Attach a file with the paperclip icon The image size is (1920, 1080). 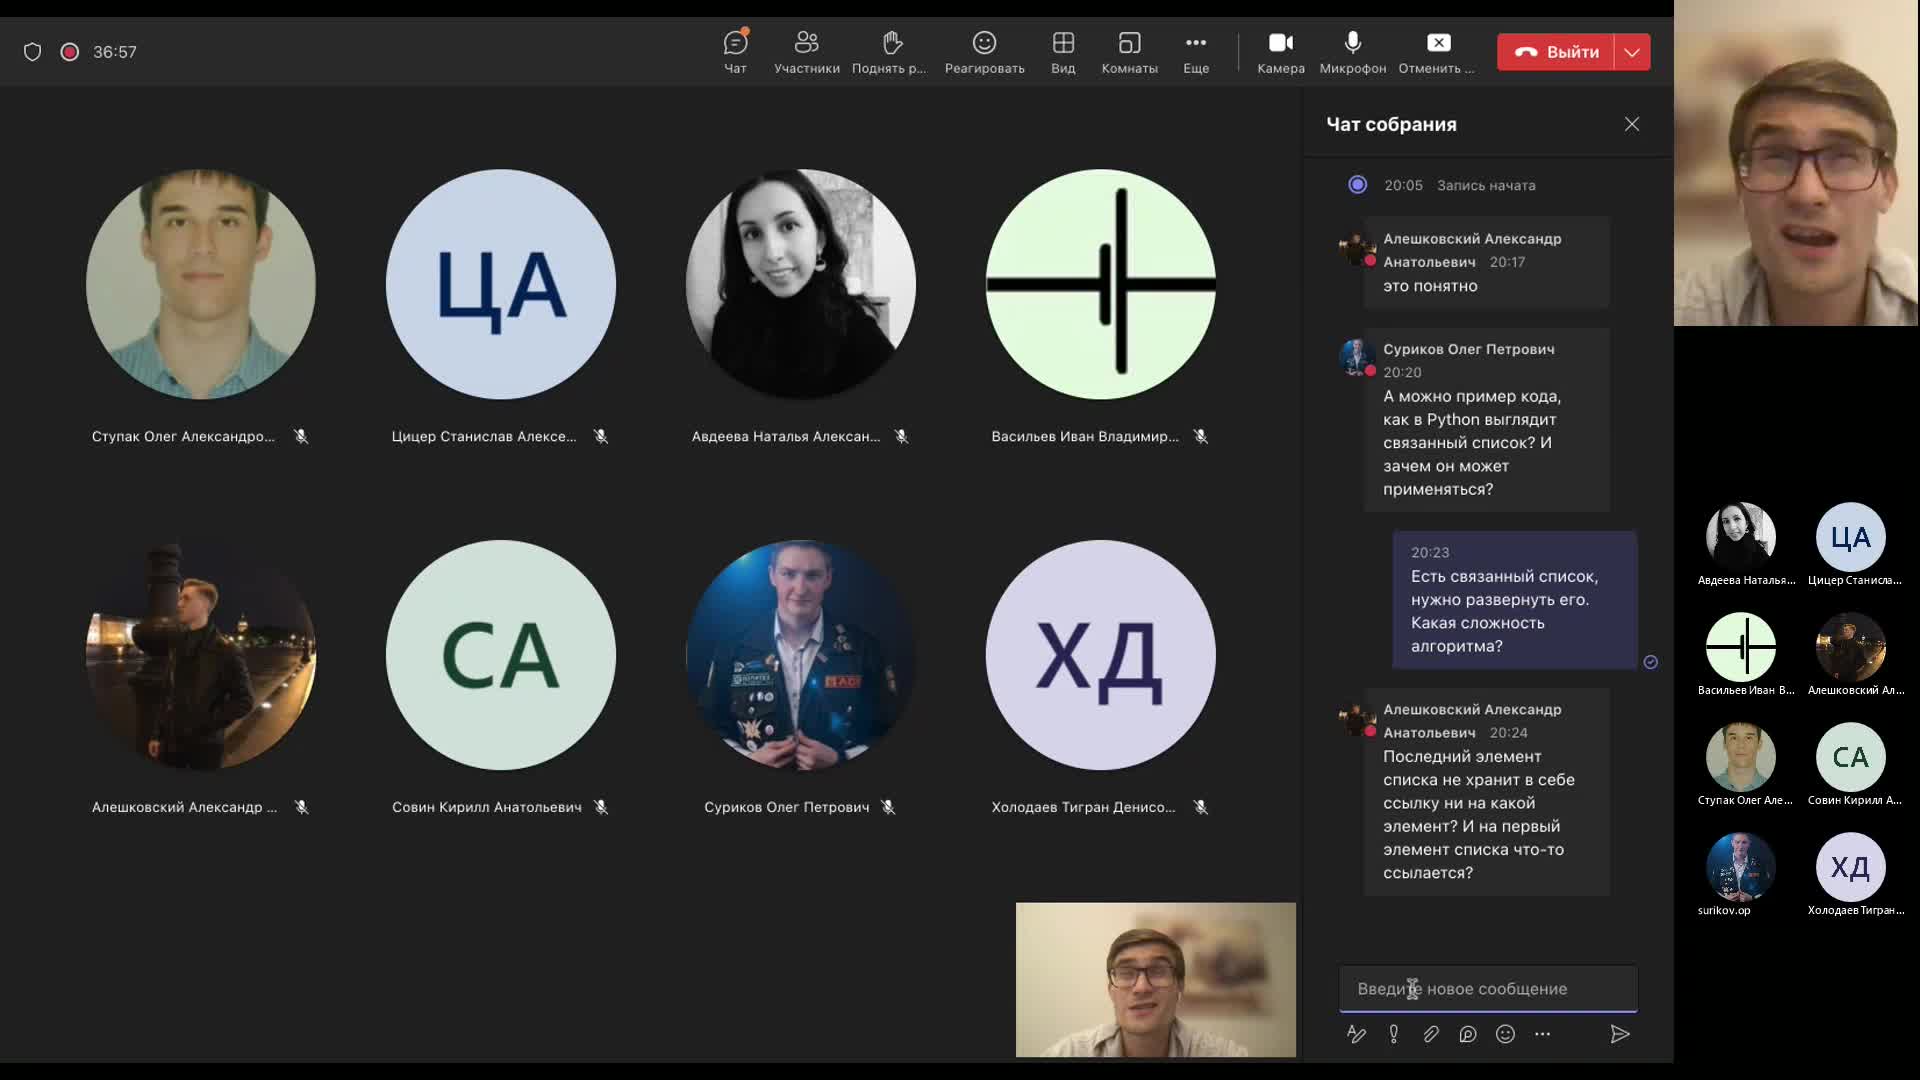1431,1034
